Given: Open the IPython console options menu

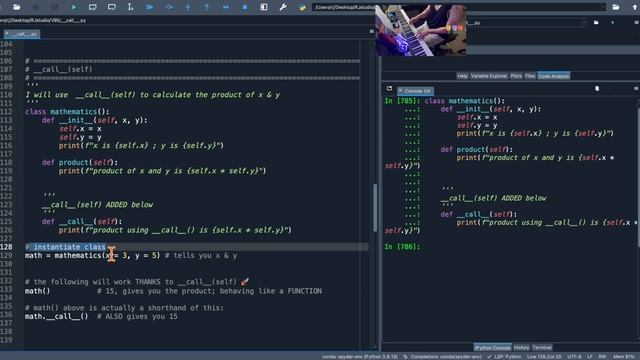Looking at the screenshot, I should (636, 89).
